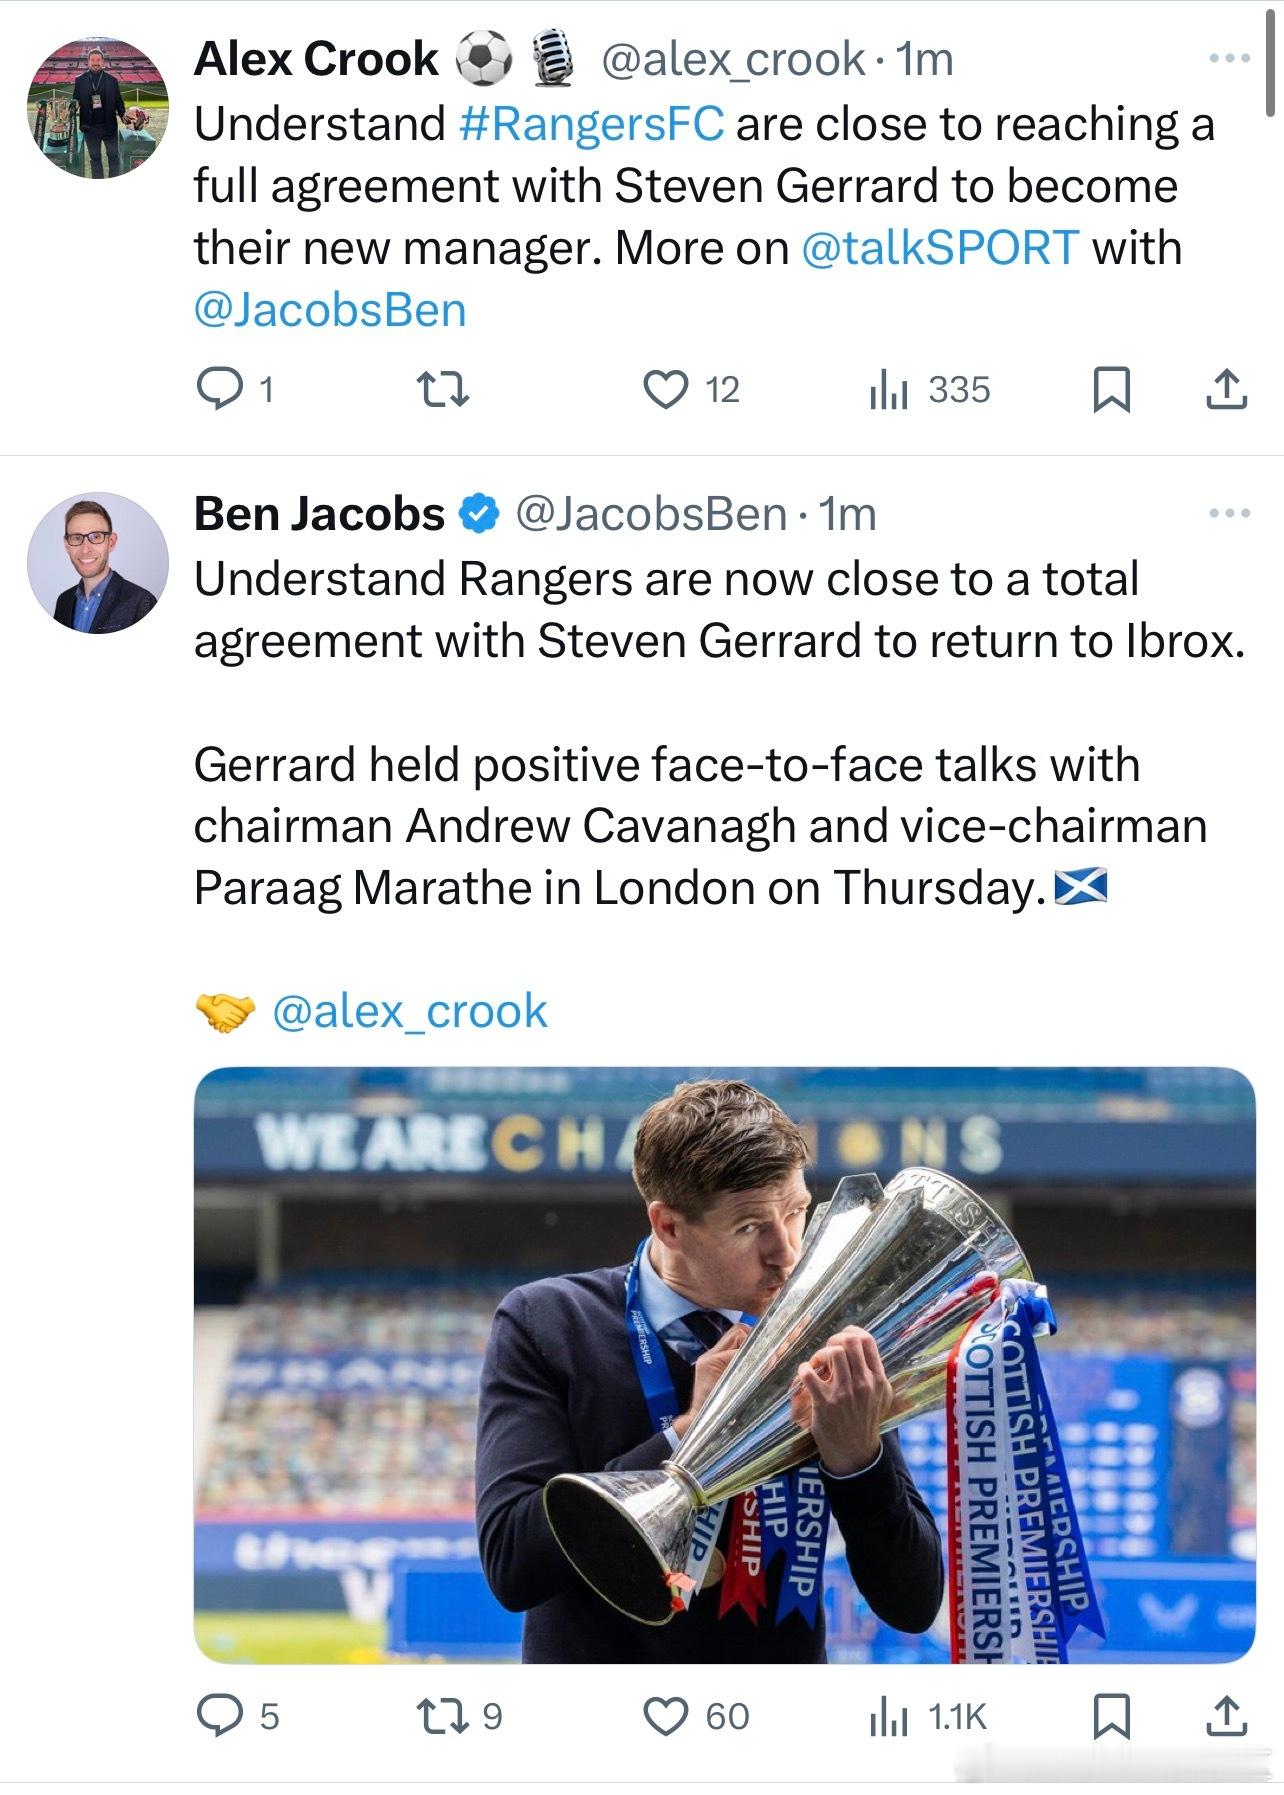Open @JacobsBen mention in Alex Crook's tweet
Image resolution: width=1284 pixels, height=1795 pixels.
[330, 310]
